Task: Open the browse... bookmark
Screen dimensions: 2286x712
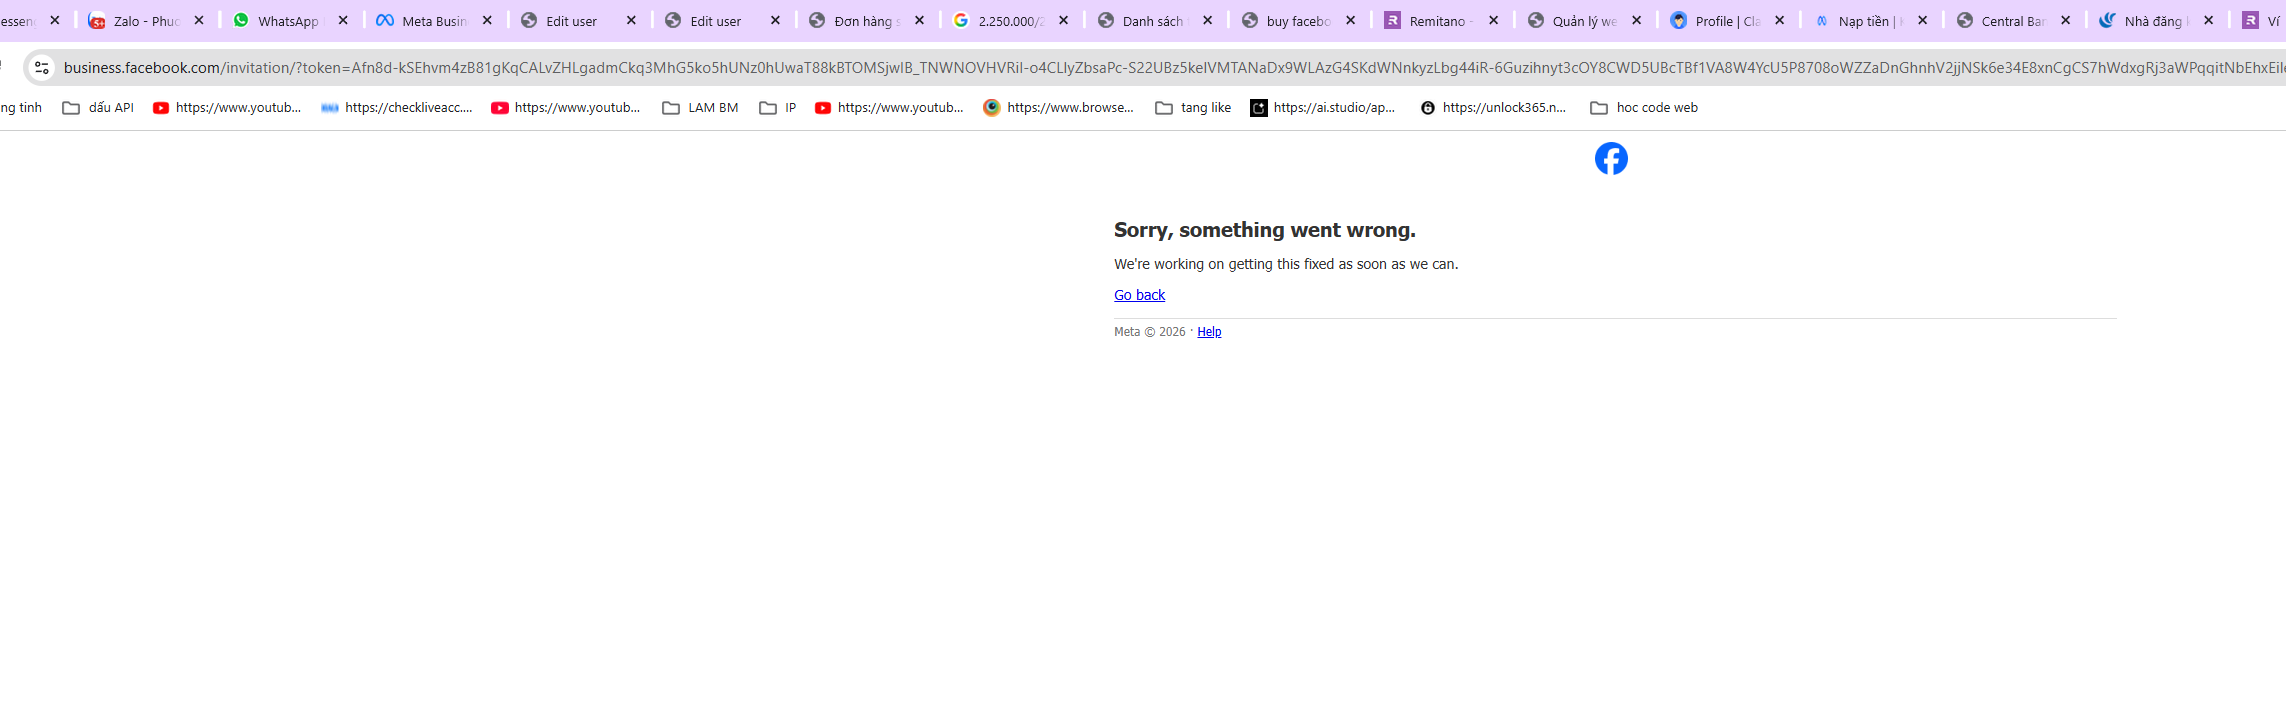Action: [1059, 108]
